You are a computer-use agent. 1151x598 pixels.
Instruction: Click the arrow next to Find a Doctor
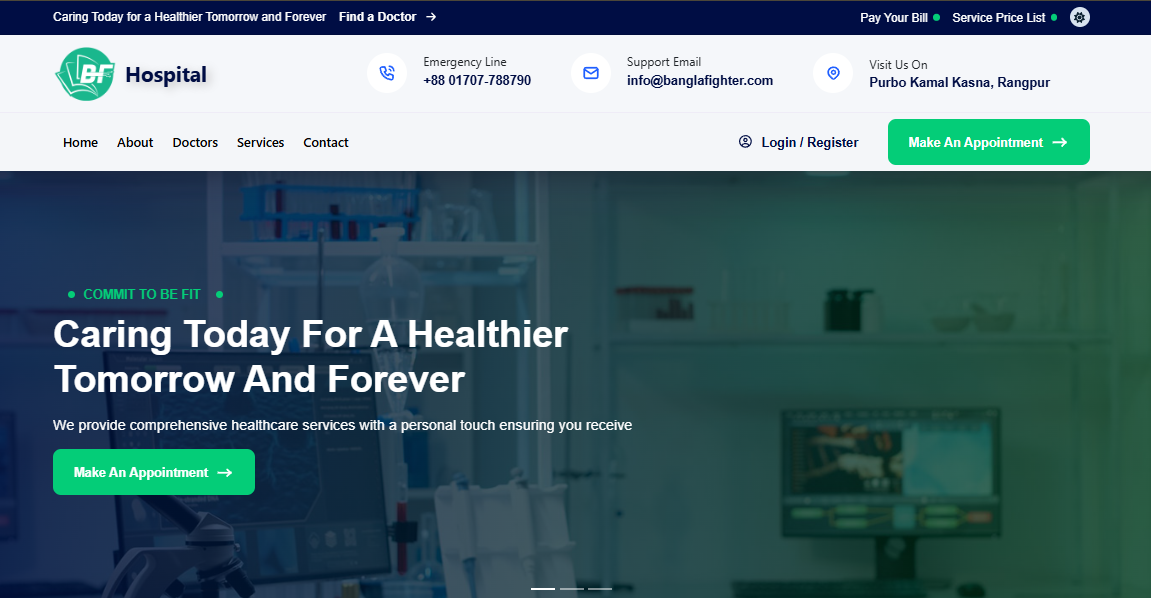tap(431, 17)
